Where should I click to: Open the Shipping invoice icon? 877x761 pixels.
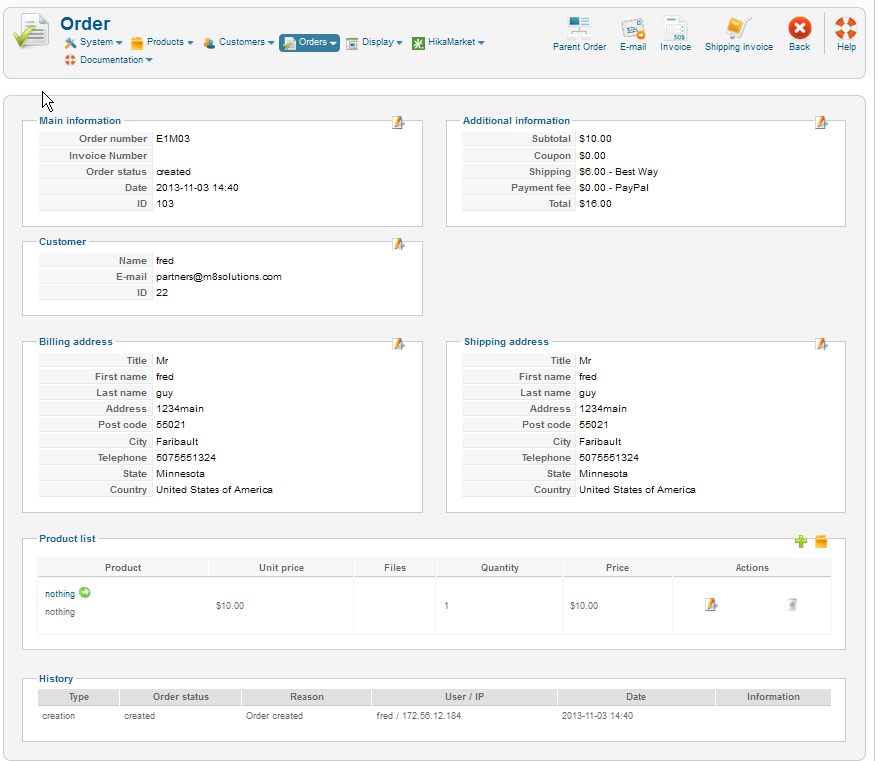(738, 28)
